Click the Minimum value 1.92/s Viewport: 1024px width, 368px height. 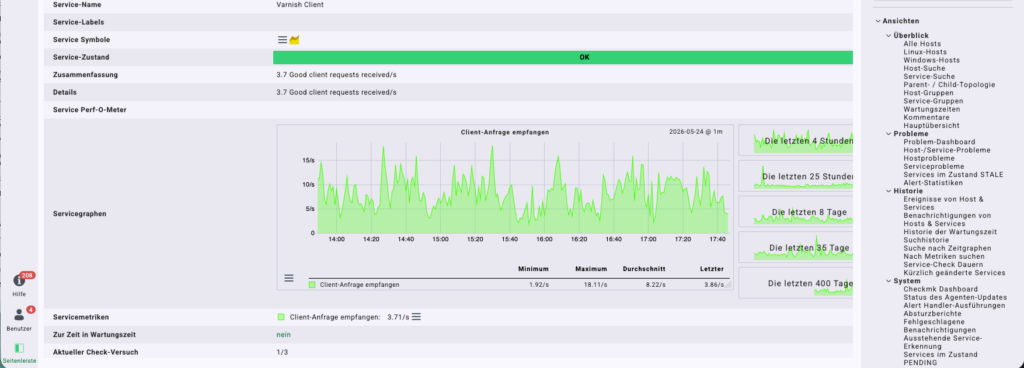539,285
